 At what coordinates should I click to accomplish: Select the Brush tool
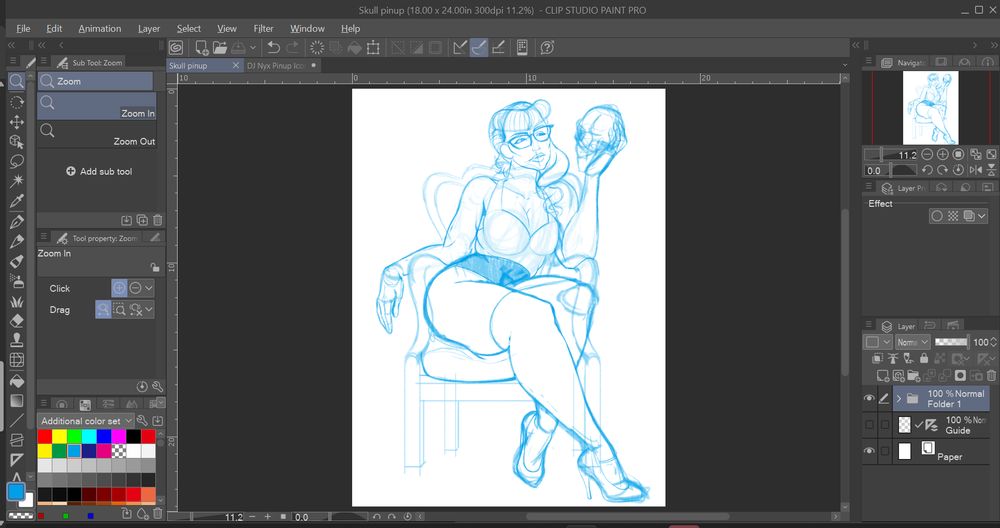click(x=17, y=261)
